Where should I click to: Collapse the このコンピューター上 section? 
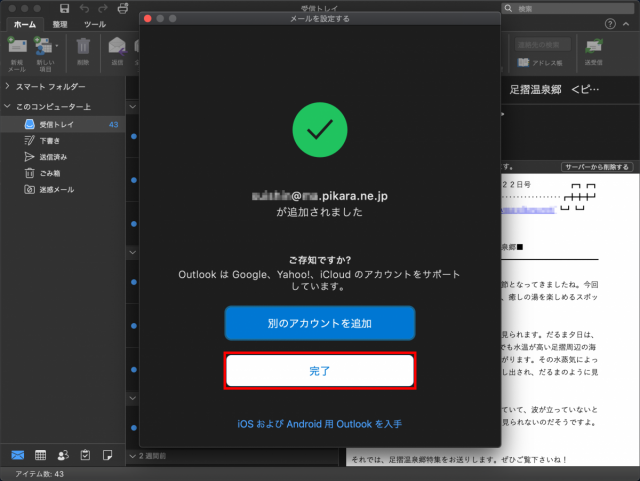coord(7,106)
